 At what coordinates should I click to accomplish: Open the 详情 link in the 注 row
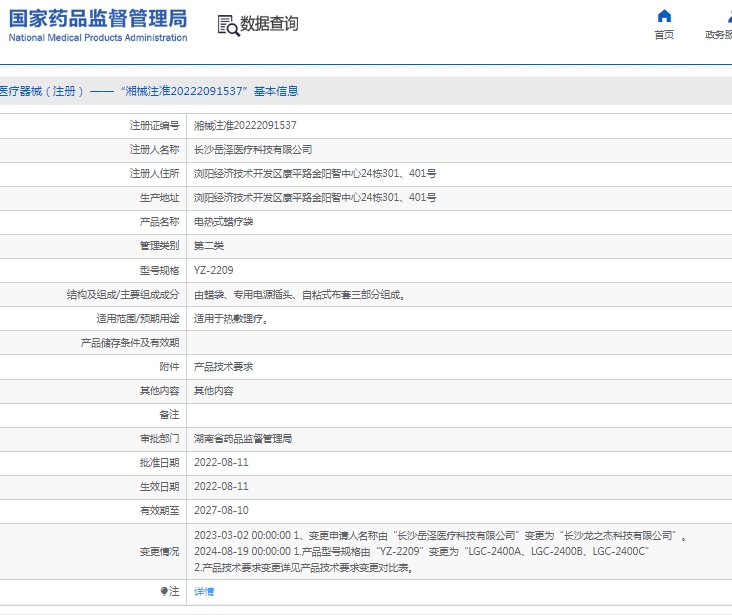(204, 592)
